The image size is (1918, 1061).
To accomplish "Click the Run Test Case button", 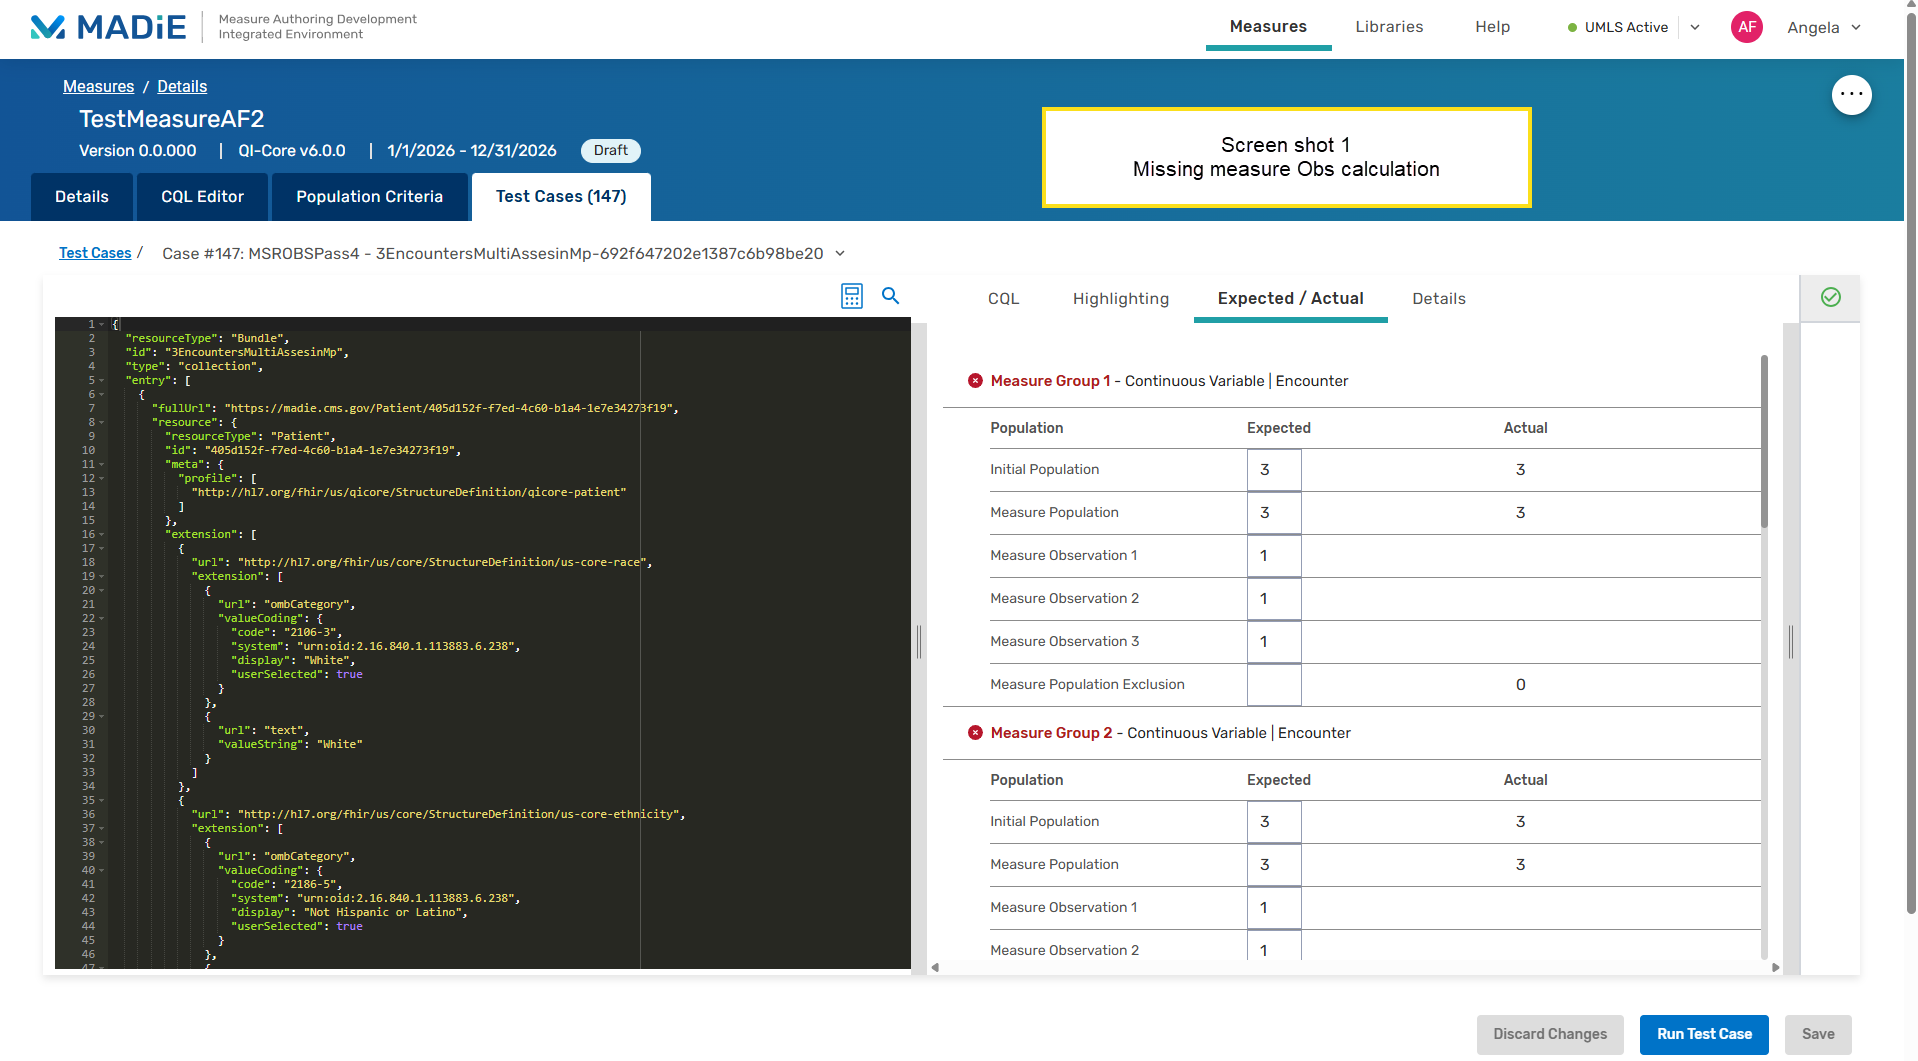I will [1703, 1034].
